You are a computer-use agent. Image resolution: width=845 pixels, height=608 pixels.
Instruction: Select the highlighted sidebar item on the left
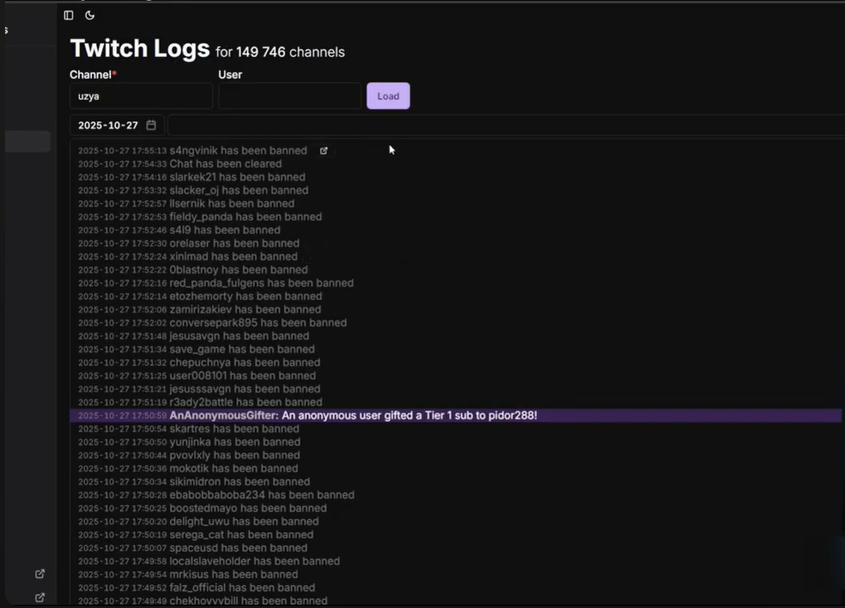tap(28, 142)
